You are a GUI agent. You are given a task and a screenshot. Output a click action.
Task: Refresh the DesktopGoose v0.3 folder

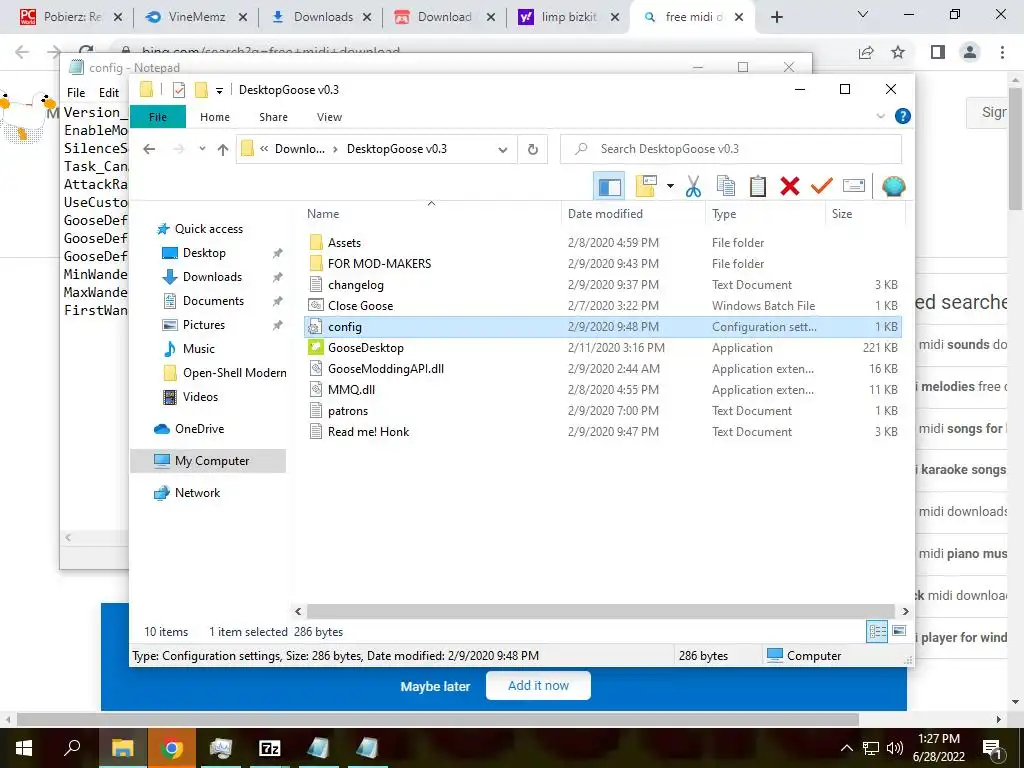coord(533,150)
